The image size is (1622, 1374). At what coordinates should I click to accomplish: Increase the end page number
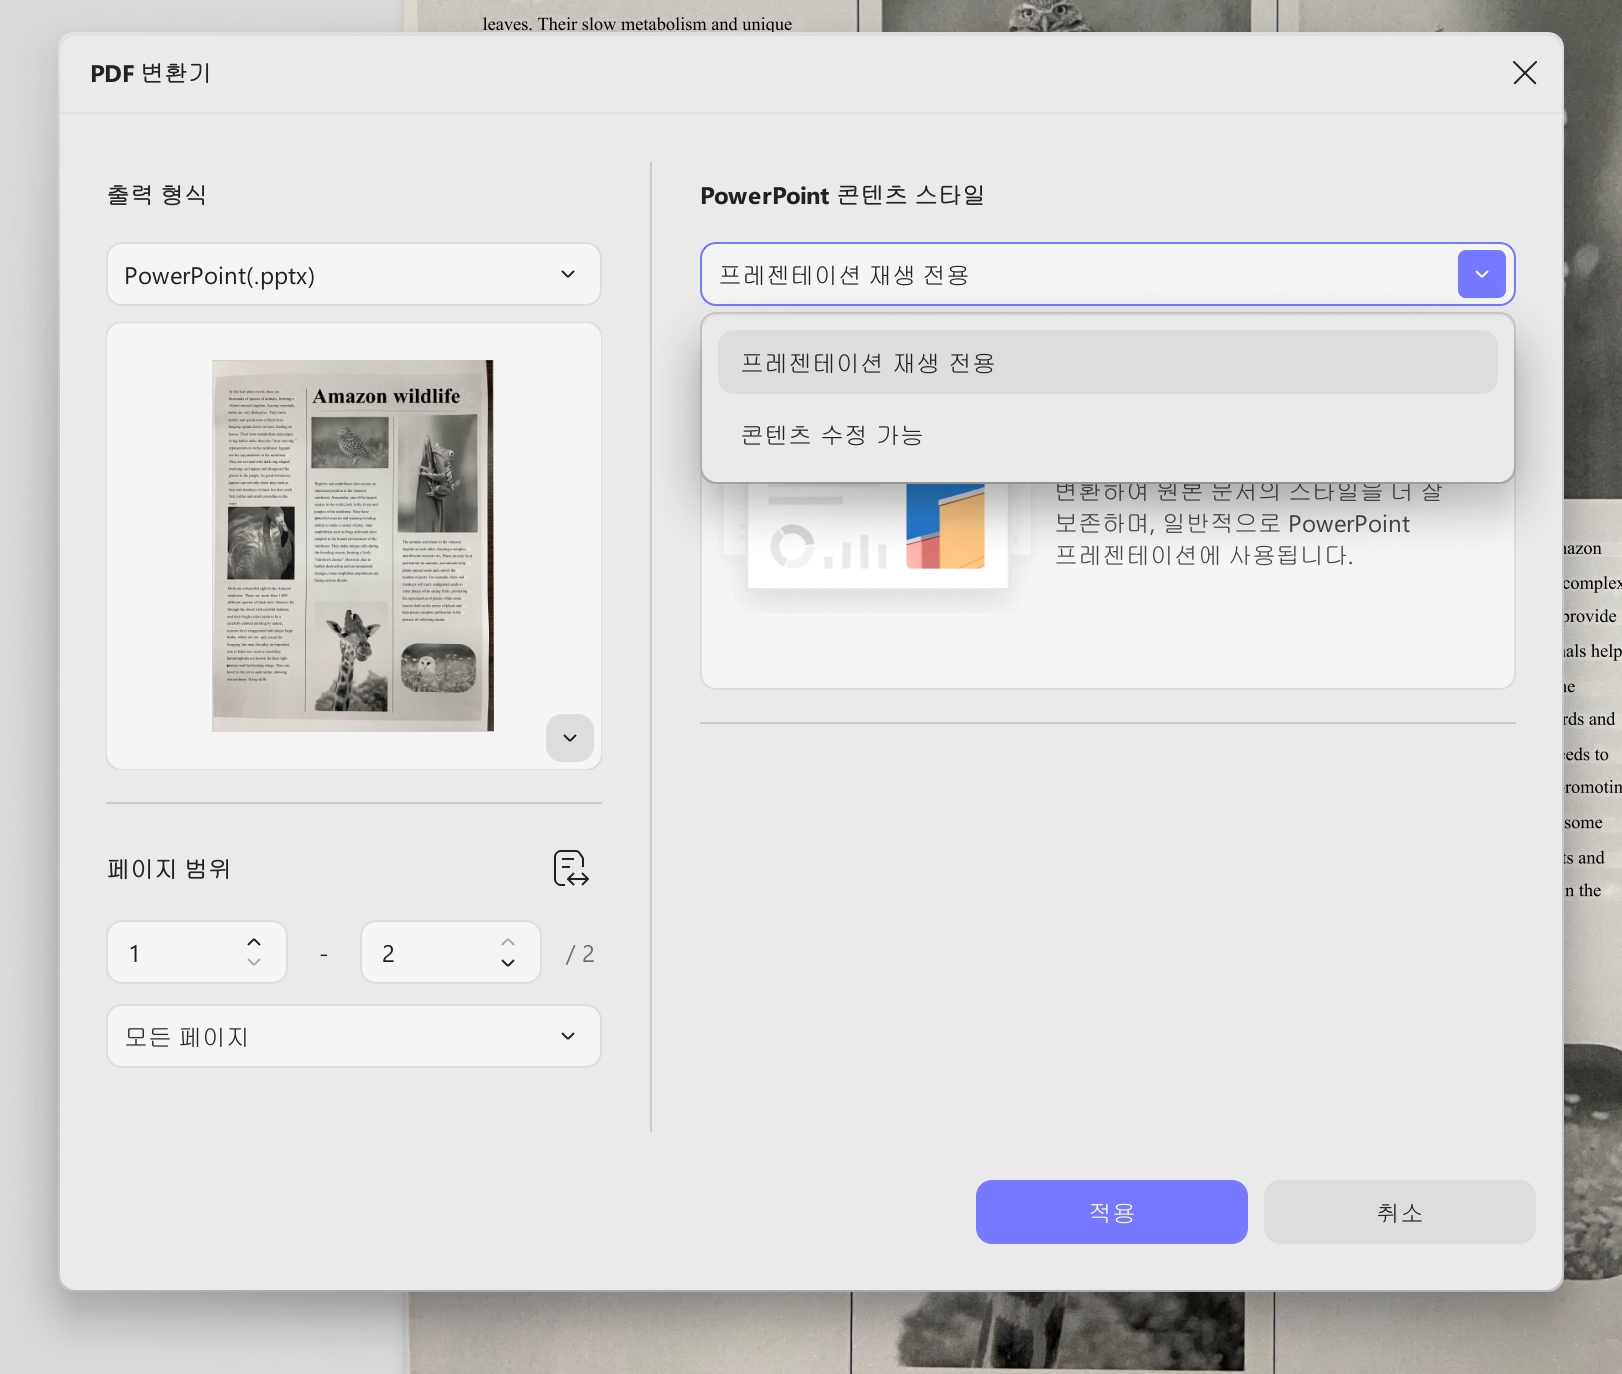[508, 942]
